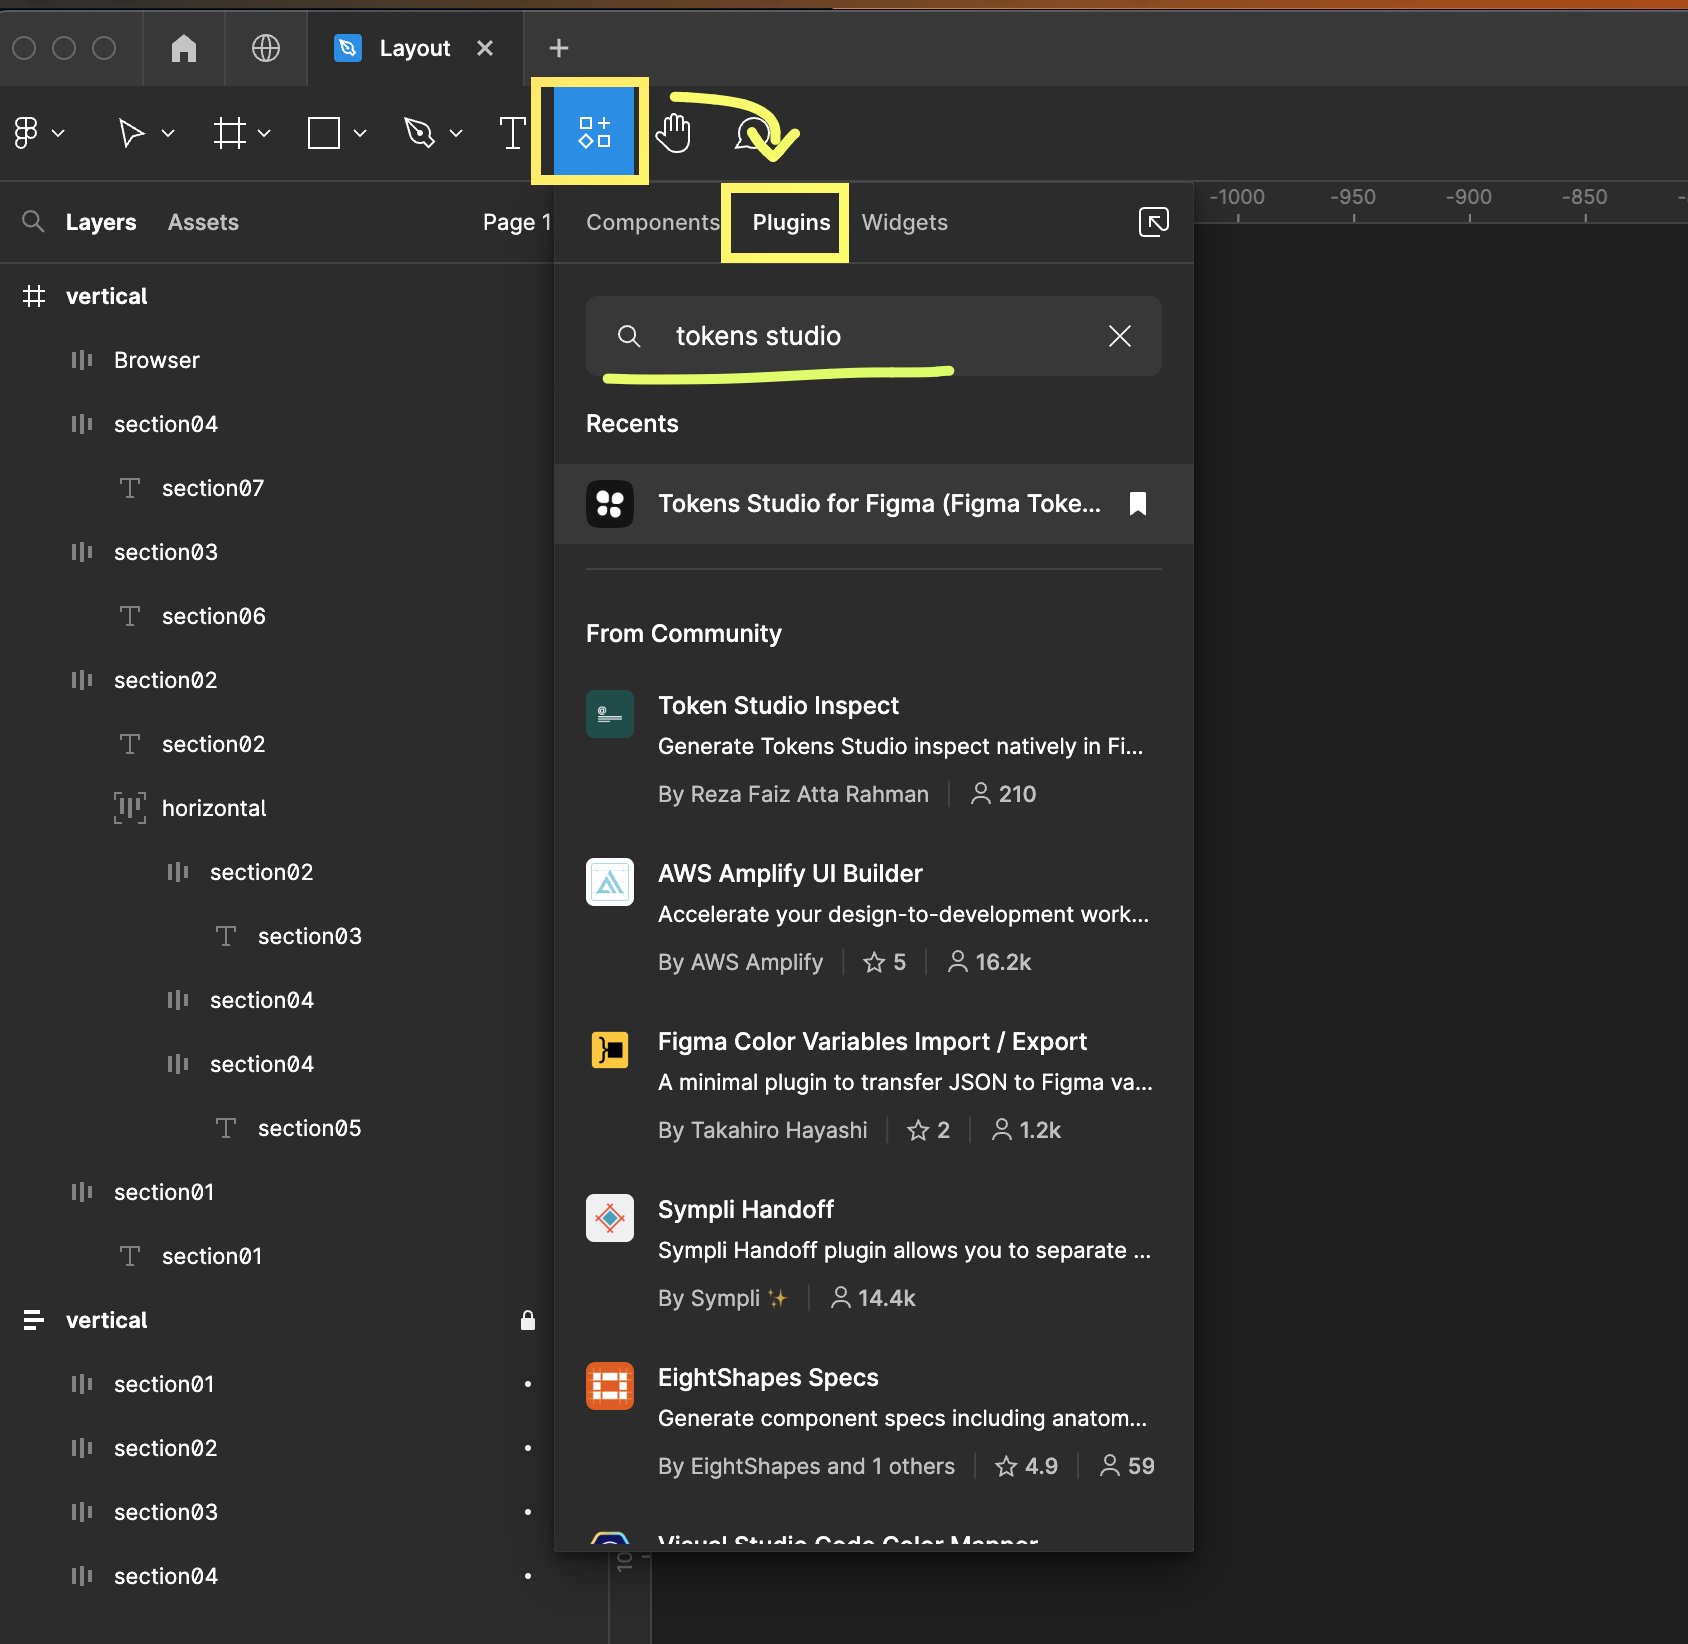Select the Comment tool
The image size is (1688, 1644).
tap(754, 132)
